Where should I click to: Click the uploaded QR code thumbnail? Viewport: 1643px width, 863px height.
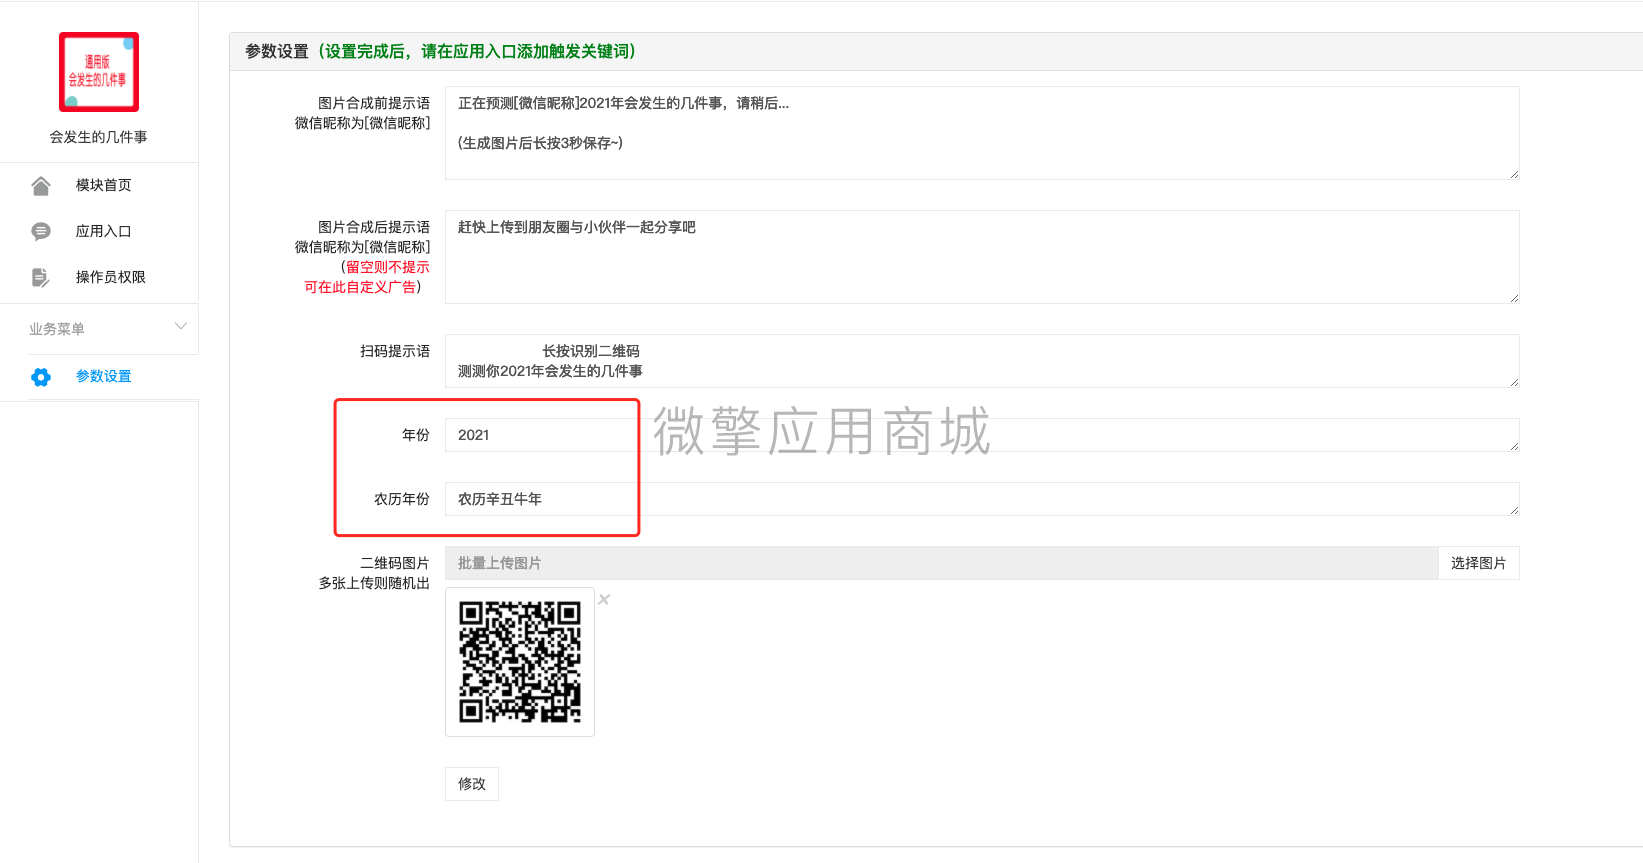(x=520, y=662)
